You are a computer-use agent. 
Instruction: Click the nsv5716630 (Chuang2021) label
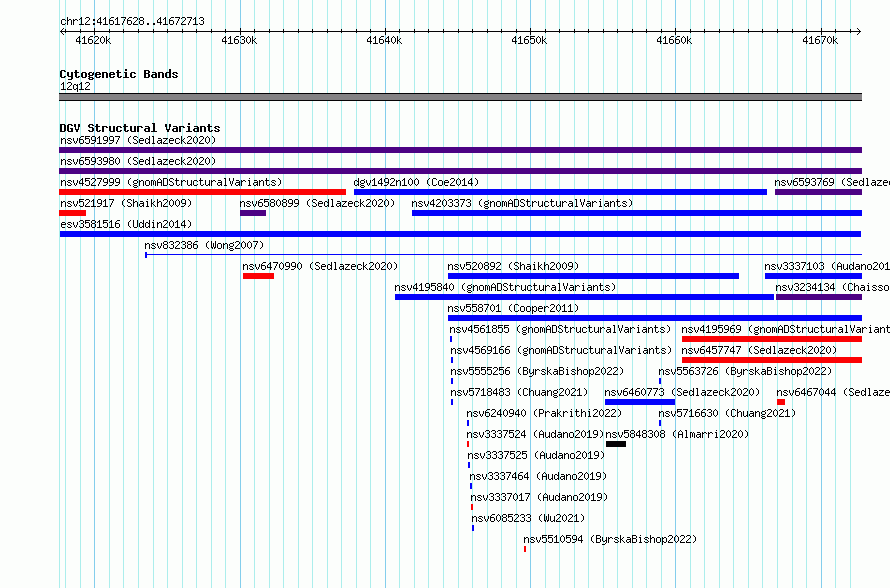click(727, 413)
